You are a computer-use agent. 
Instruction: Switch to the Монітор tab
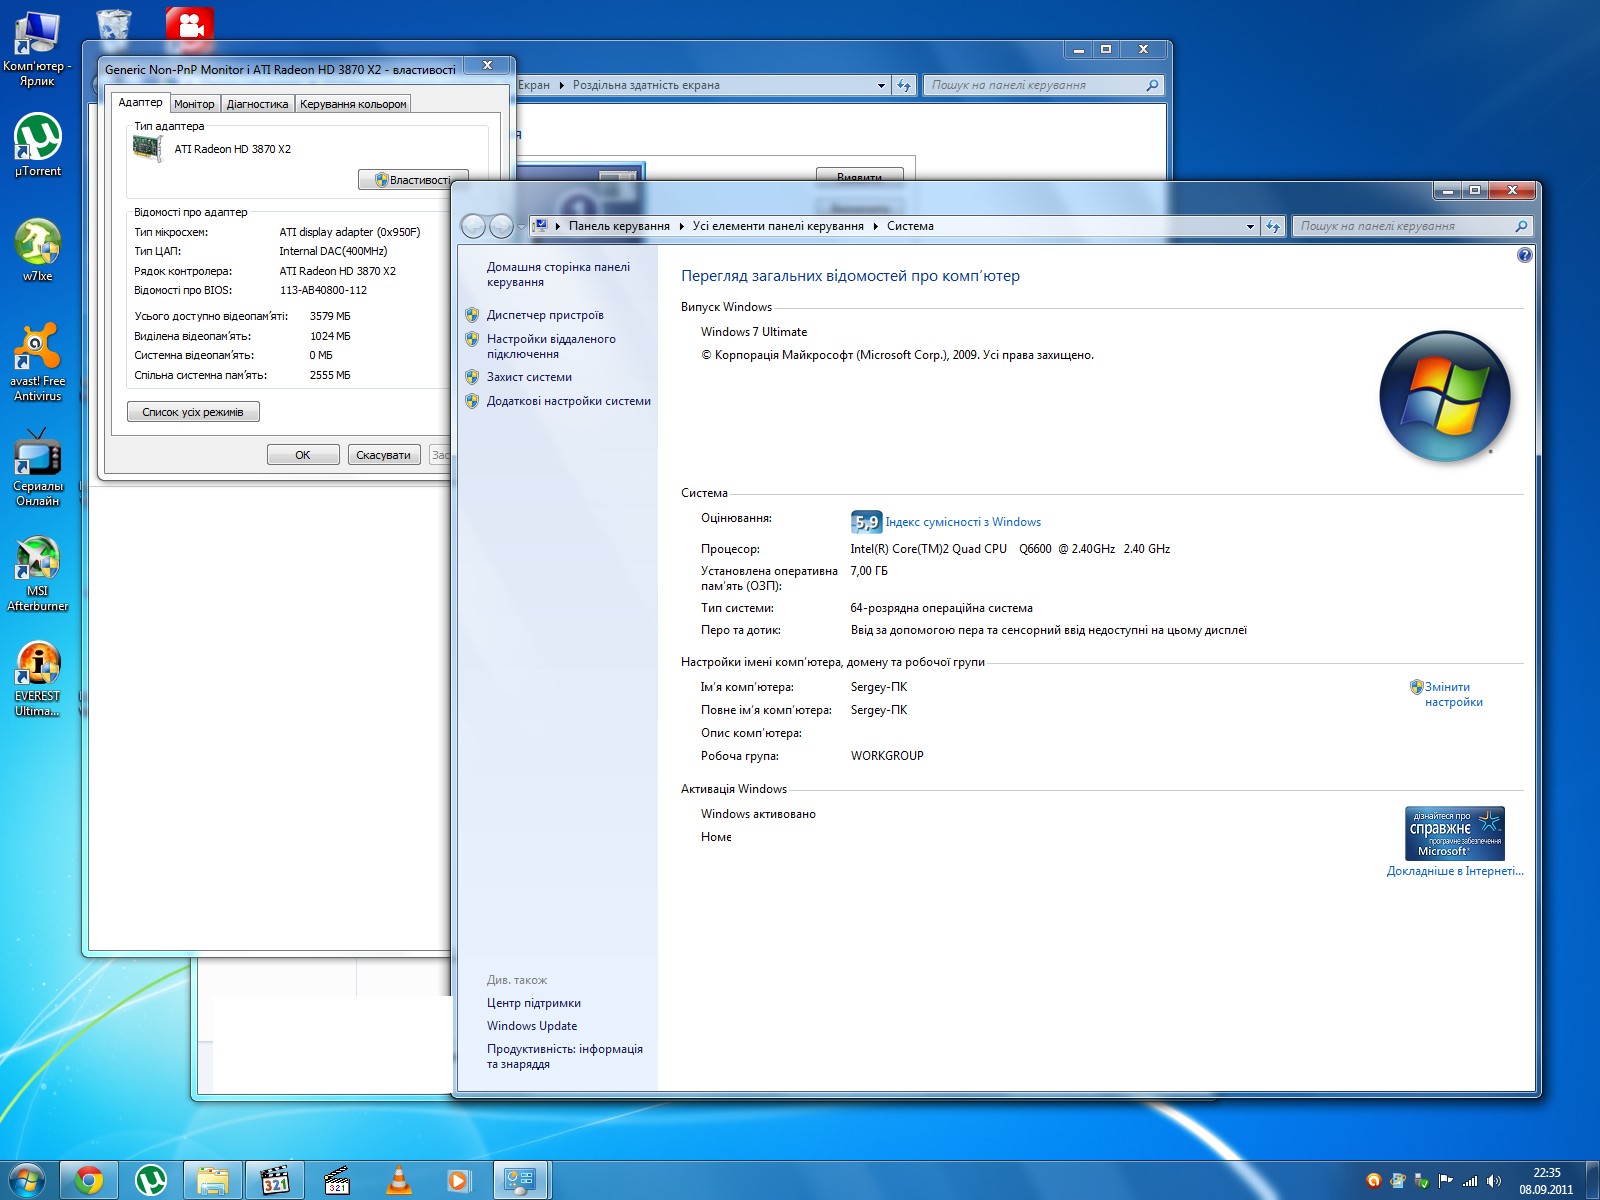pos(194,104)
